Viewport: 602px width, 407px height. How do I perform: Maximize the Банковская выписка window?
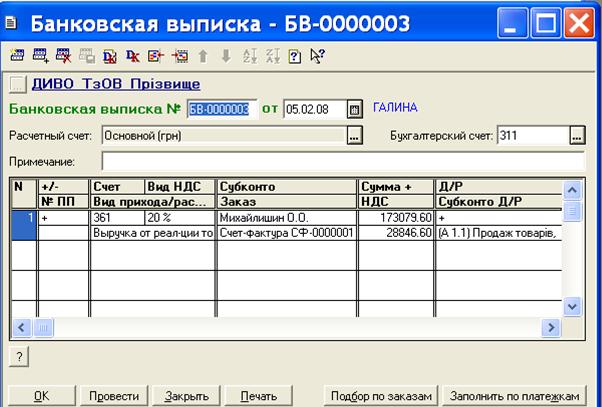point(546,23)
